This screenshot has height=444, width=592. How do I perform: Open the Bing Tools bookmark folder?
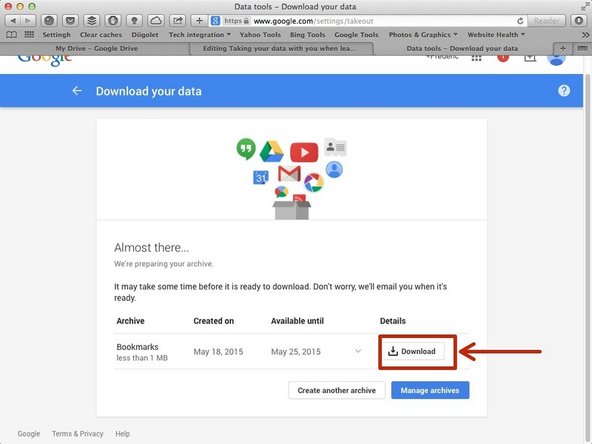pyautogui.click(x=307, y=35)
